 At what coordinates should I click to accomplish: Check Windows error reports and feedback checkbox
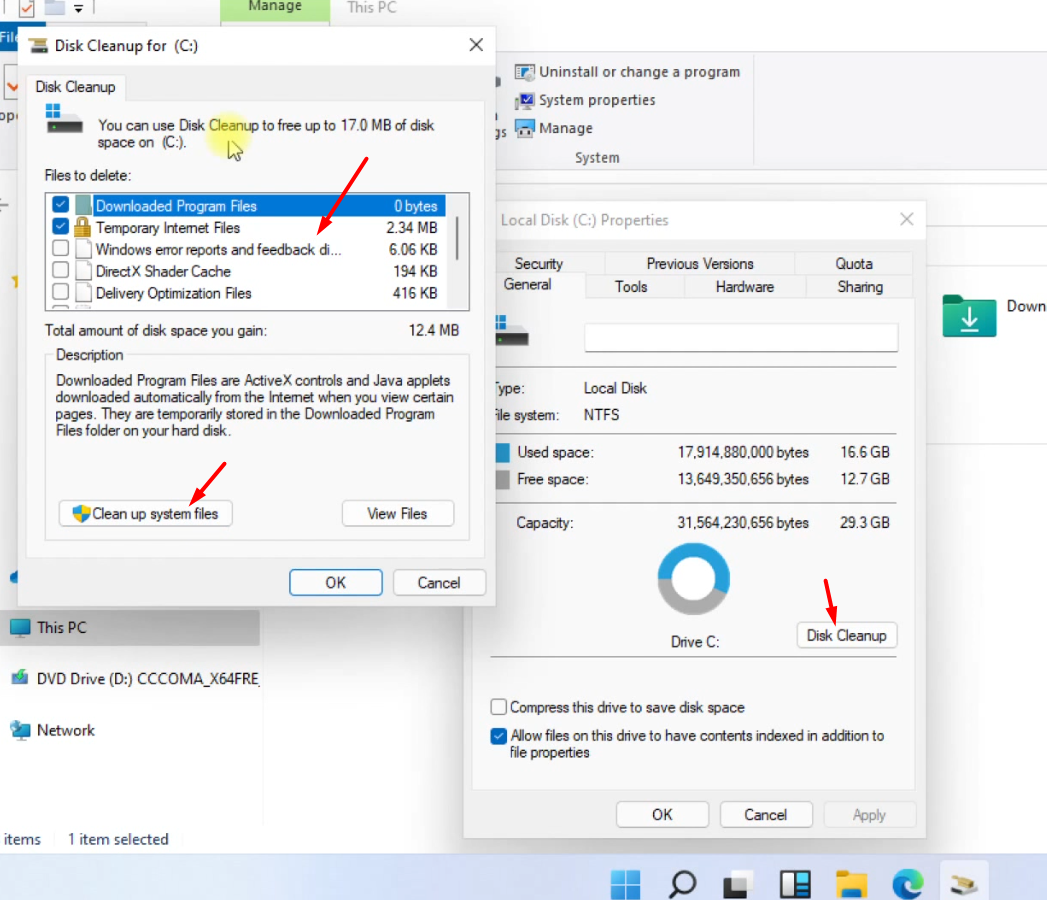pyautogui.click(x=60, y=248)
